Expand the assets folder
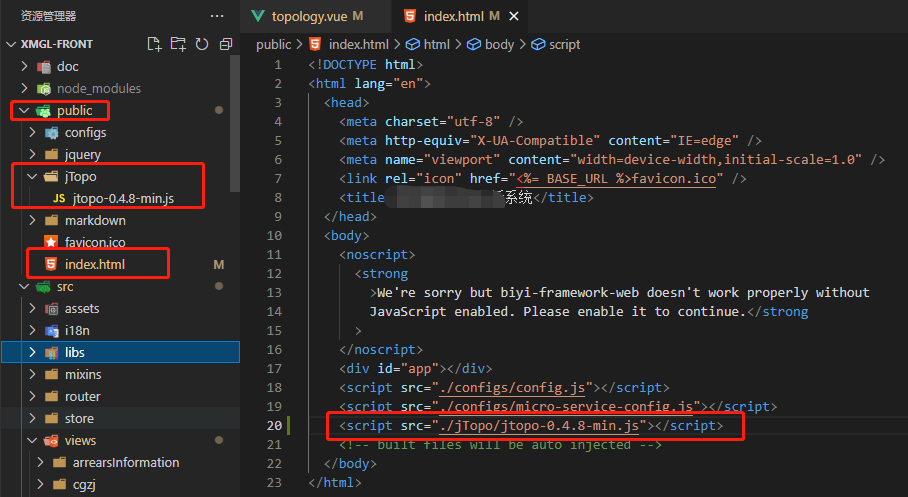The width and height of the screenshot is (908, 497). pos(32,308)
